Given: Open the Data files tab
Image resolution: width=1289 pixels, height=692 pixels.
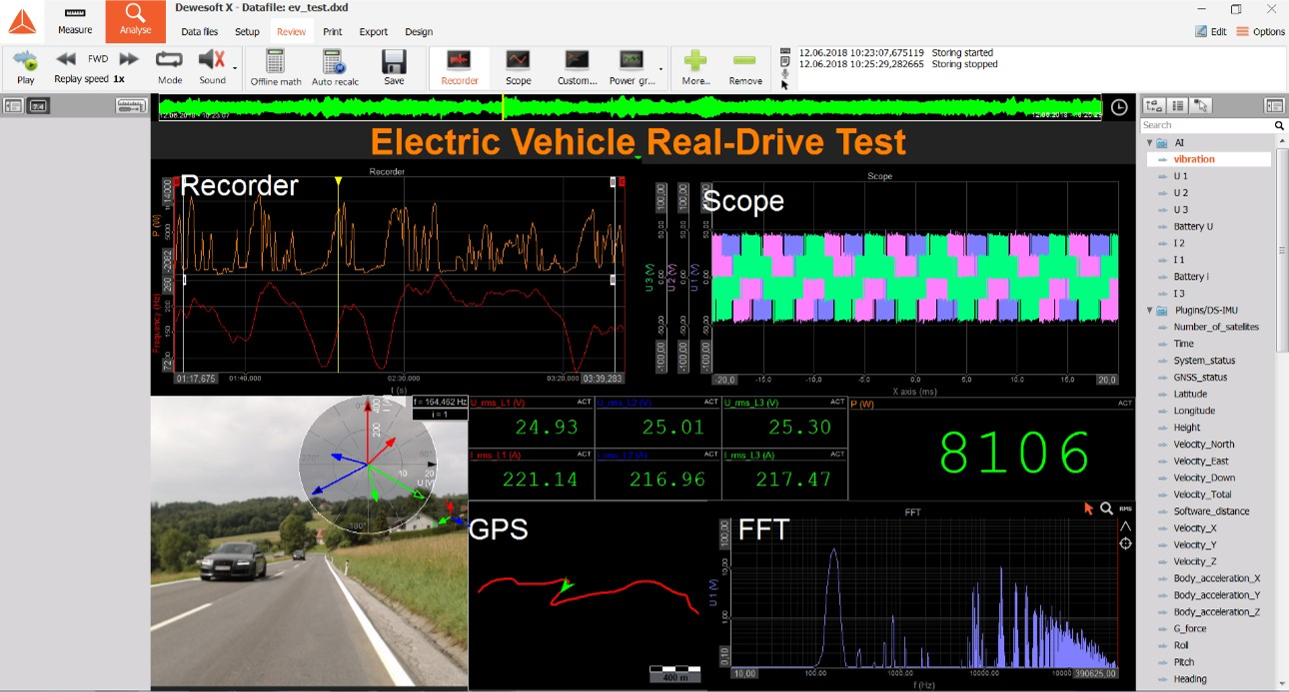Looking at the screenshot, I should (x=200, y=32).
